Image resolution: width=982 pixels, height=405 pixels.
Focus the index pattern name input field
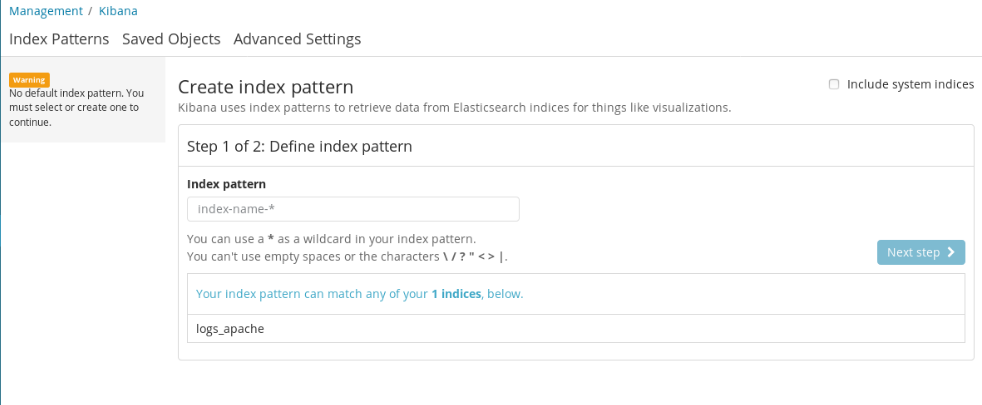point(353,209)
